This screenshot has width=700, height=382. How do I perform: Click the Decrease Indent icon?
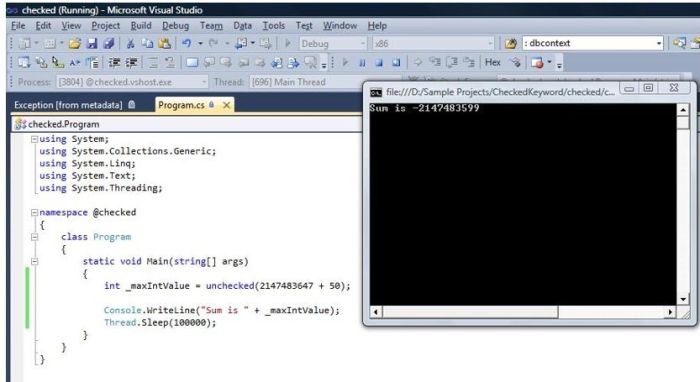point(114,62)
